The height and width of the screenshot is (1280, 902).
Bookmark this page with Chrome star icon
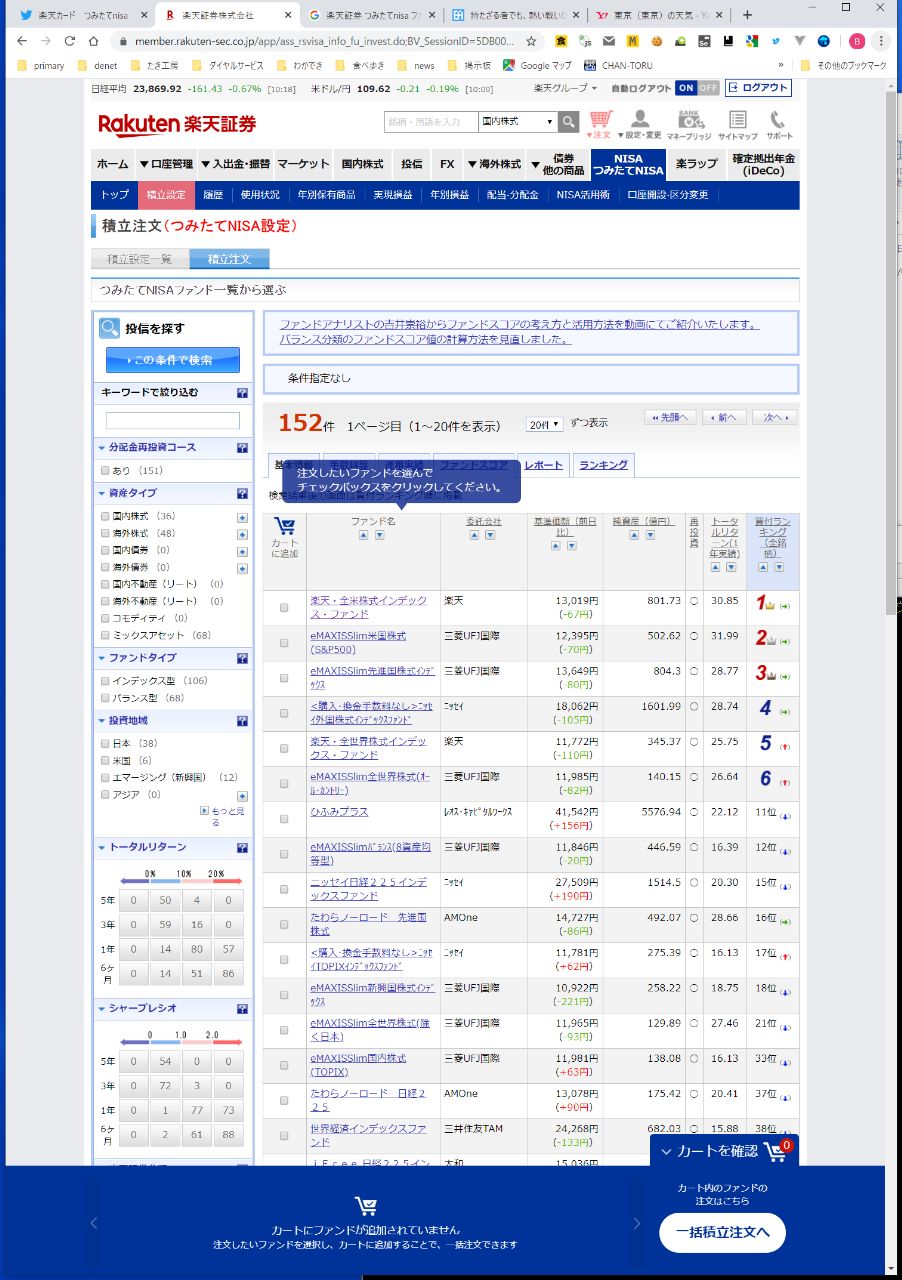(x=531, y=41)
